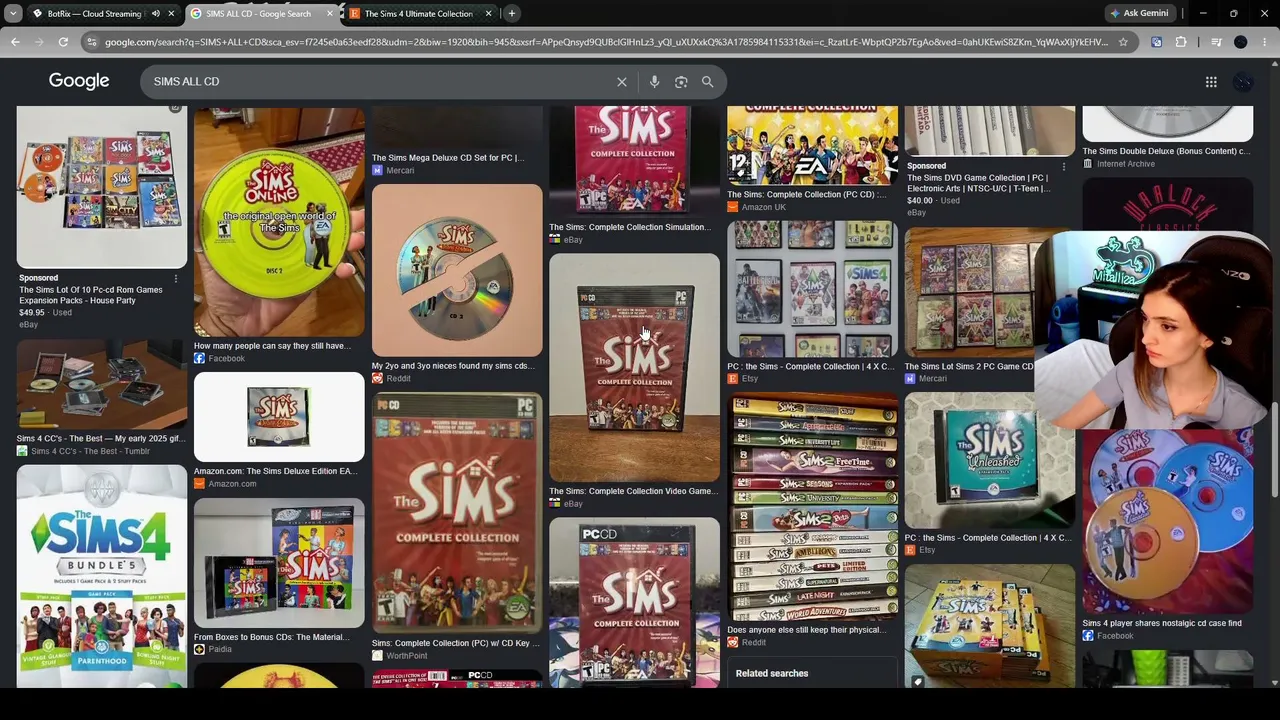Bookmark this page with the star icon
This screenshot has height=720, width=1280.
tap(1123, 42)
